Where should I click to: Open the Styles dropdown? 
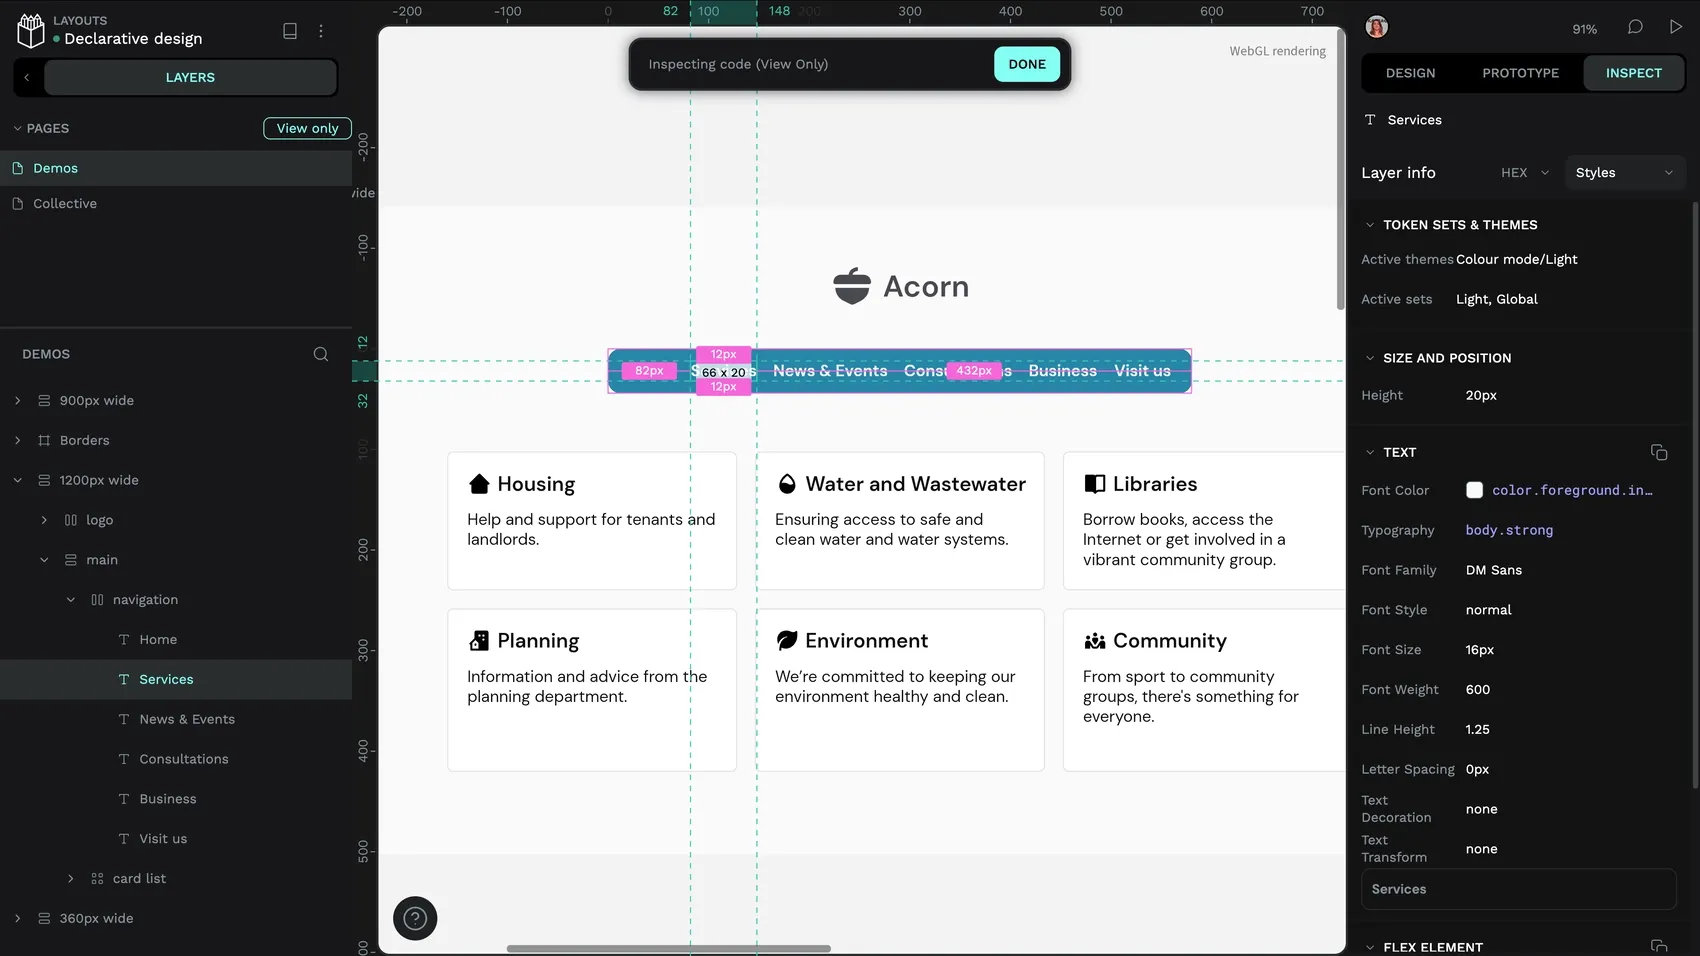pyautogui.click(x=1624, y=173)
